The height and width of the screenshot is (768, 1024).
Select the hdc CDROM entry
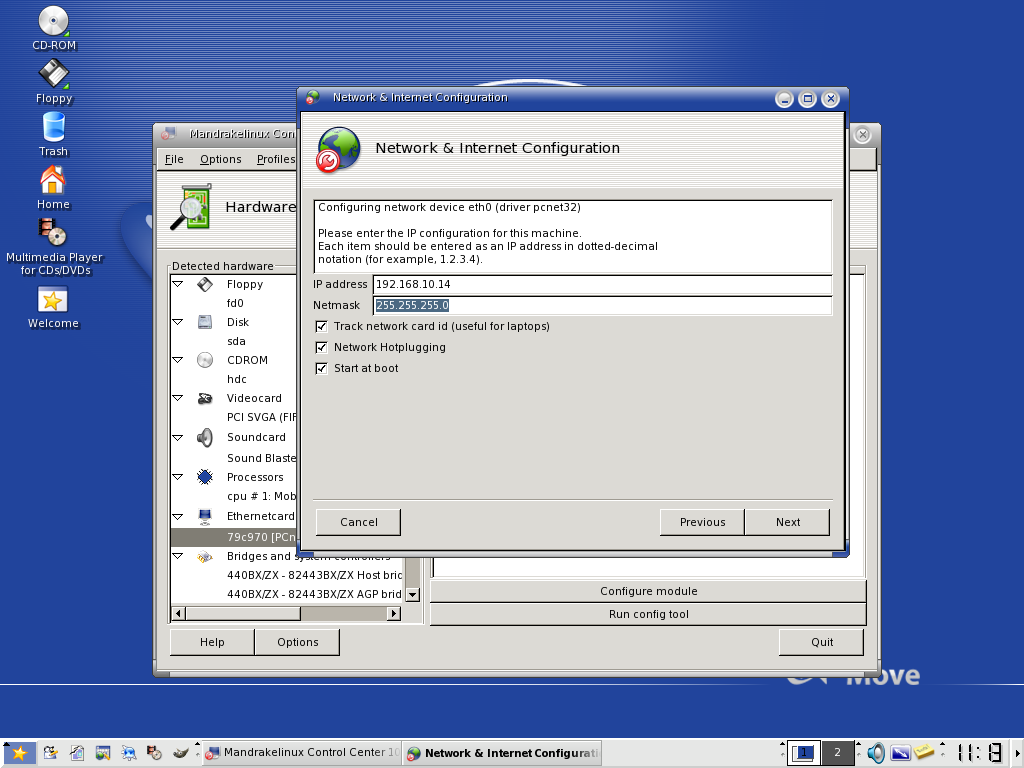coord(236,379)
